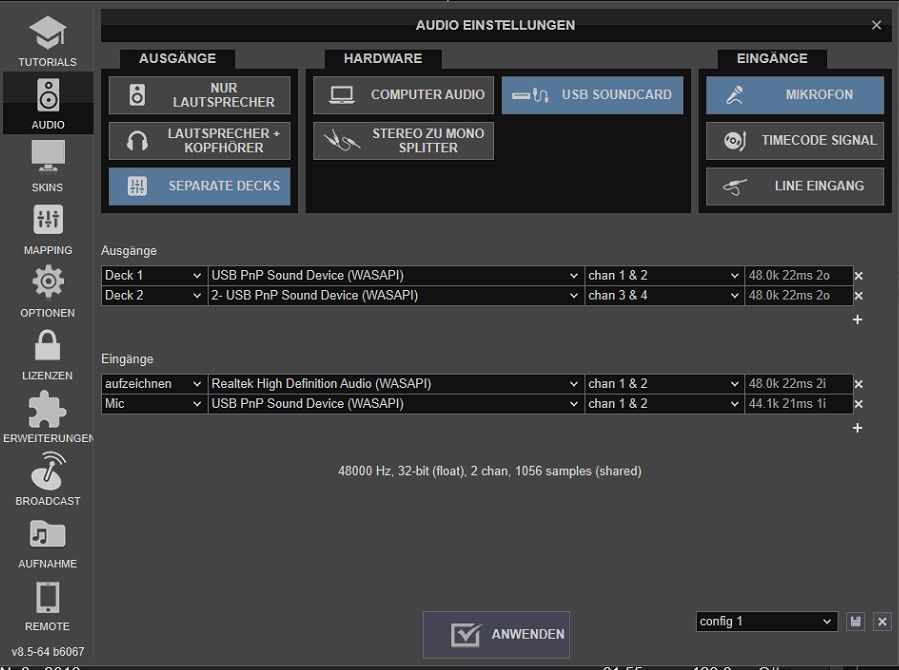899x670 pixels.
Task: Apply settings with Anwenden button
Action: click(x=497, y=634)
